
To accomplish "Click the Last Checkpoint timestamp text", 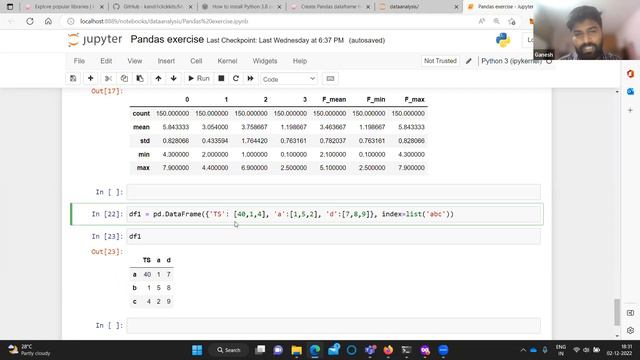I will coord(275,40).
